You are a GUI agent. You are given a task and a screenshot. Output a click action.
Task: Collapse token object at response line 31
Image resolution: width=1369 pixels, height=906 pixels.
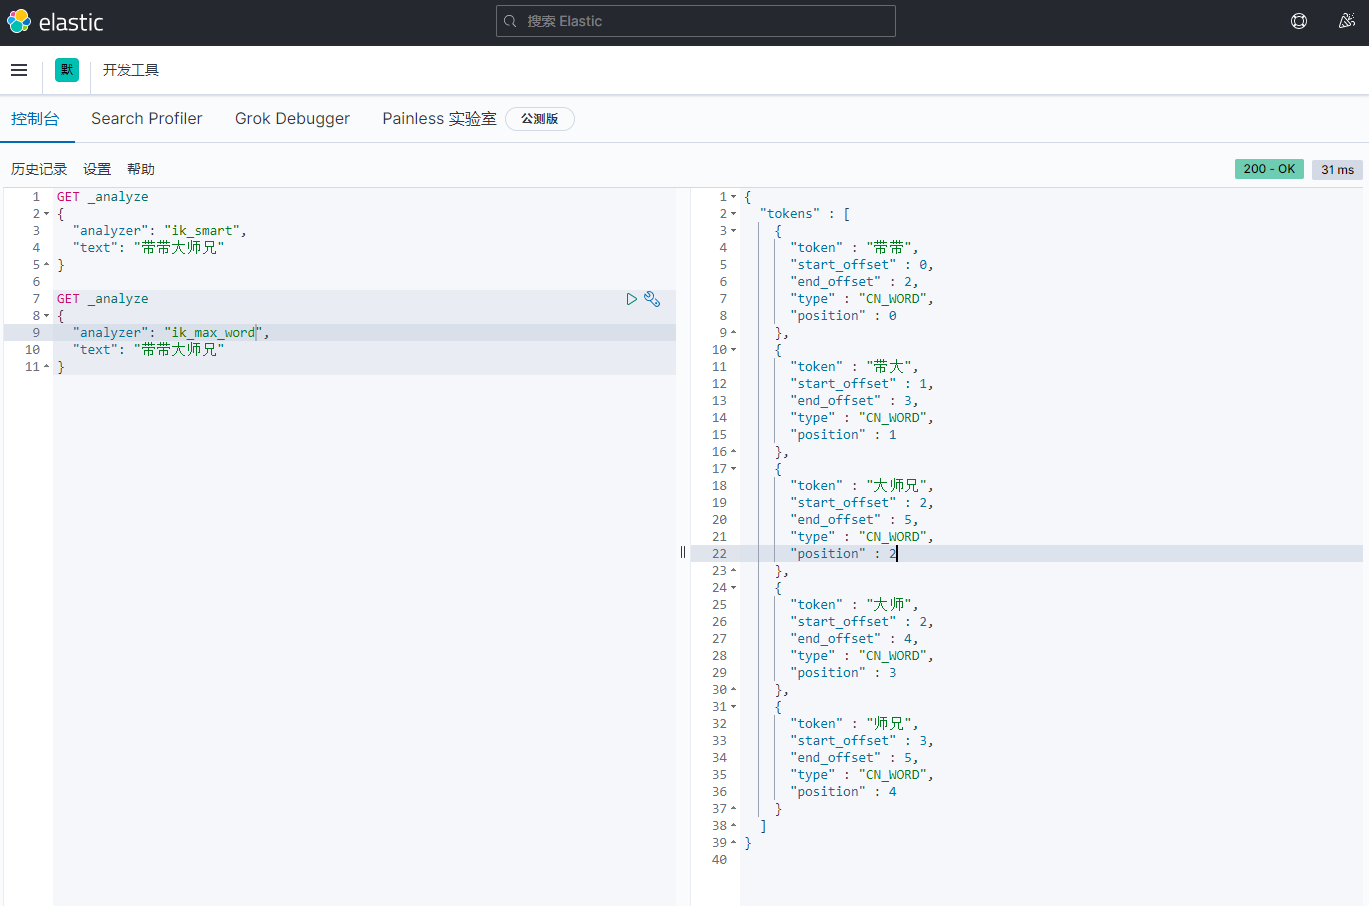point(733,707)
